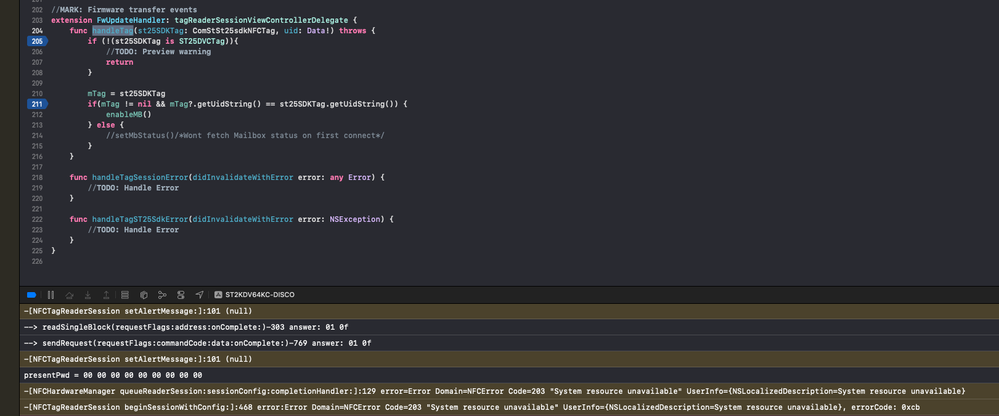This screenshot has height=416, width=999.
Task: Click the 'MARK: Firmware transfer events' comment
Action: click(x=124, y=10)
